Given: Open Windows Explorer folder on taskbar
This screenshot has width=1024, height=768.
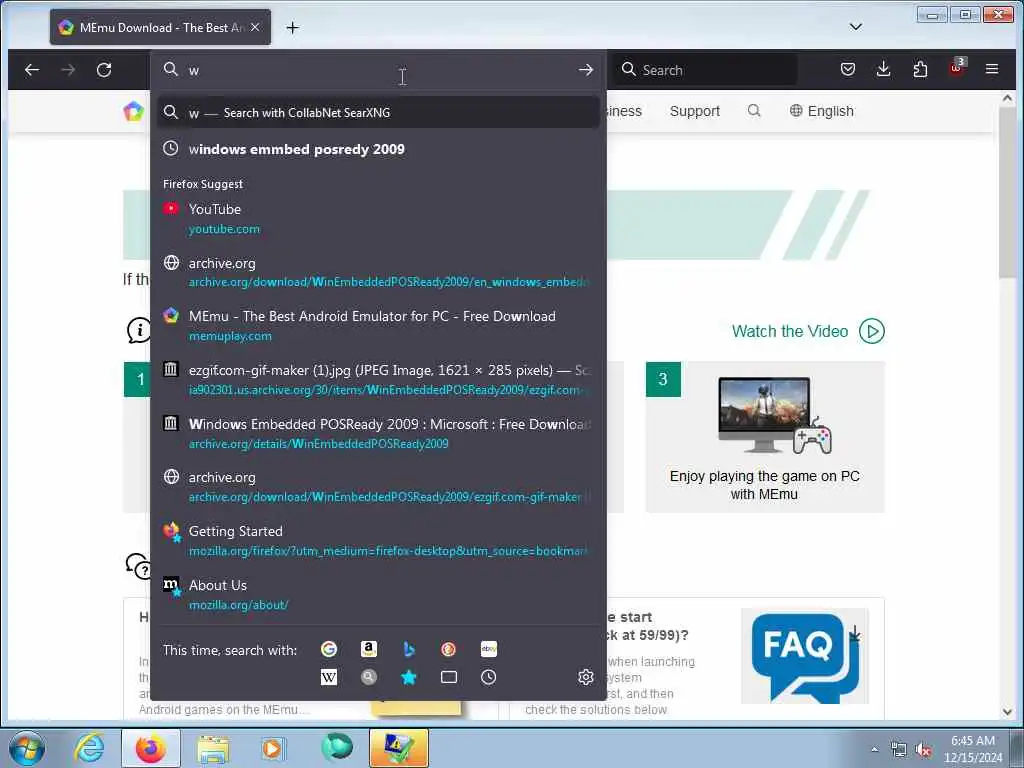Looking at the screenshot, I should [x=213, y=749].
